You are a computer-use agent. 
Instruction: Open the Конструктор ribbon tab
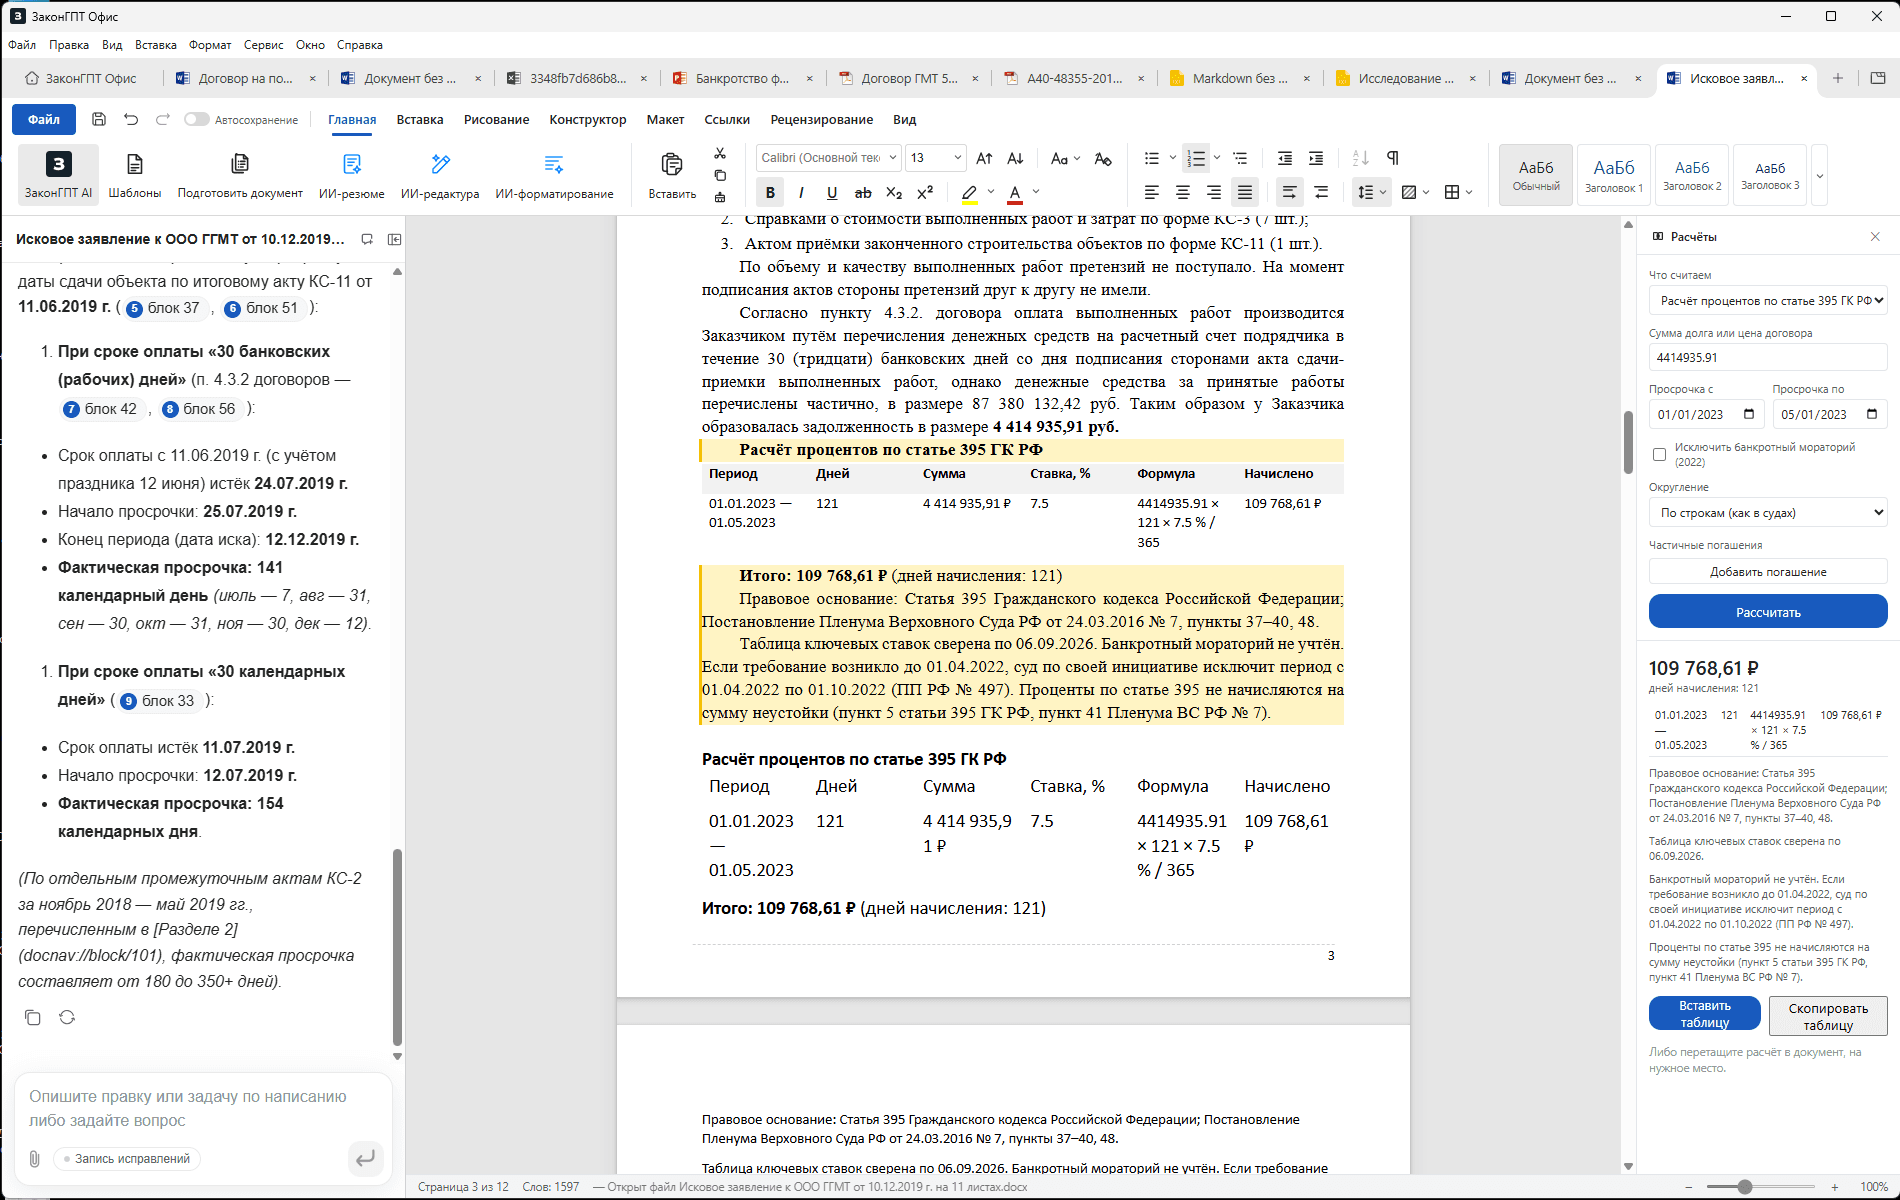(x=588, y=119)
